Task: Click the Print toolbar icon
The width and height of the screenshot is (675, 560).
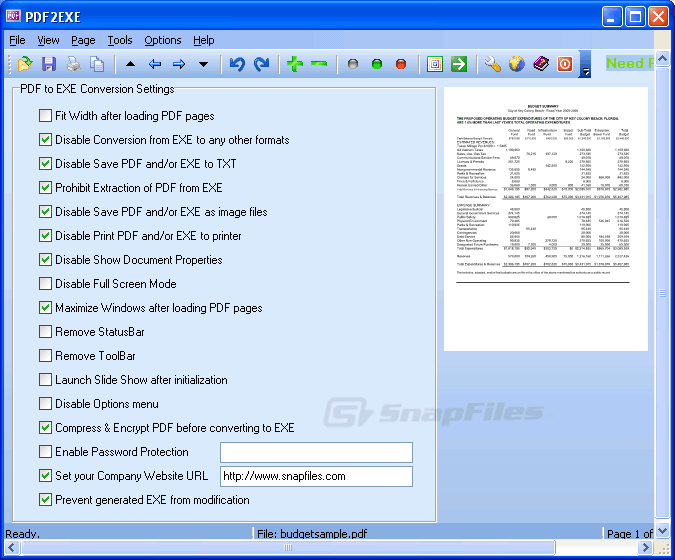Action: 74,64
